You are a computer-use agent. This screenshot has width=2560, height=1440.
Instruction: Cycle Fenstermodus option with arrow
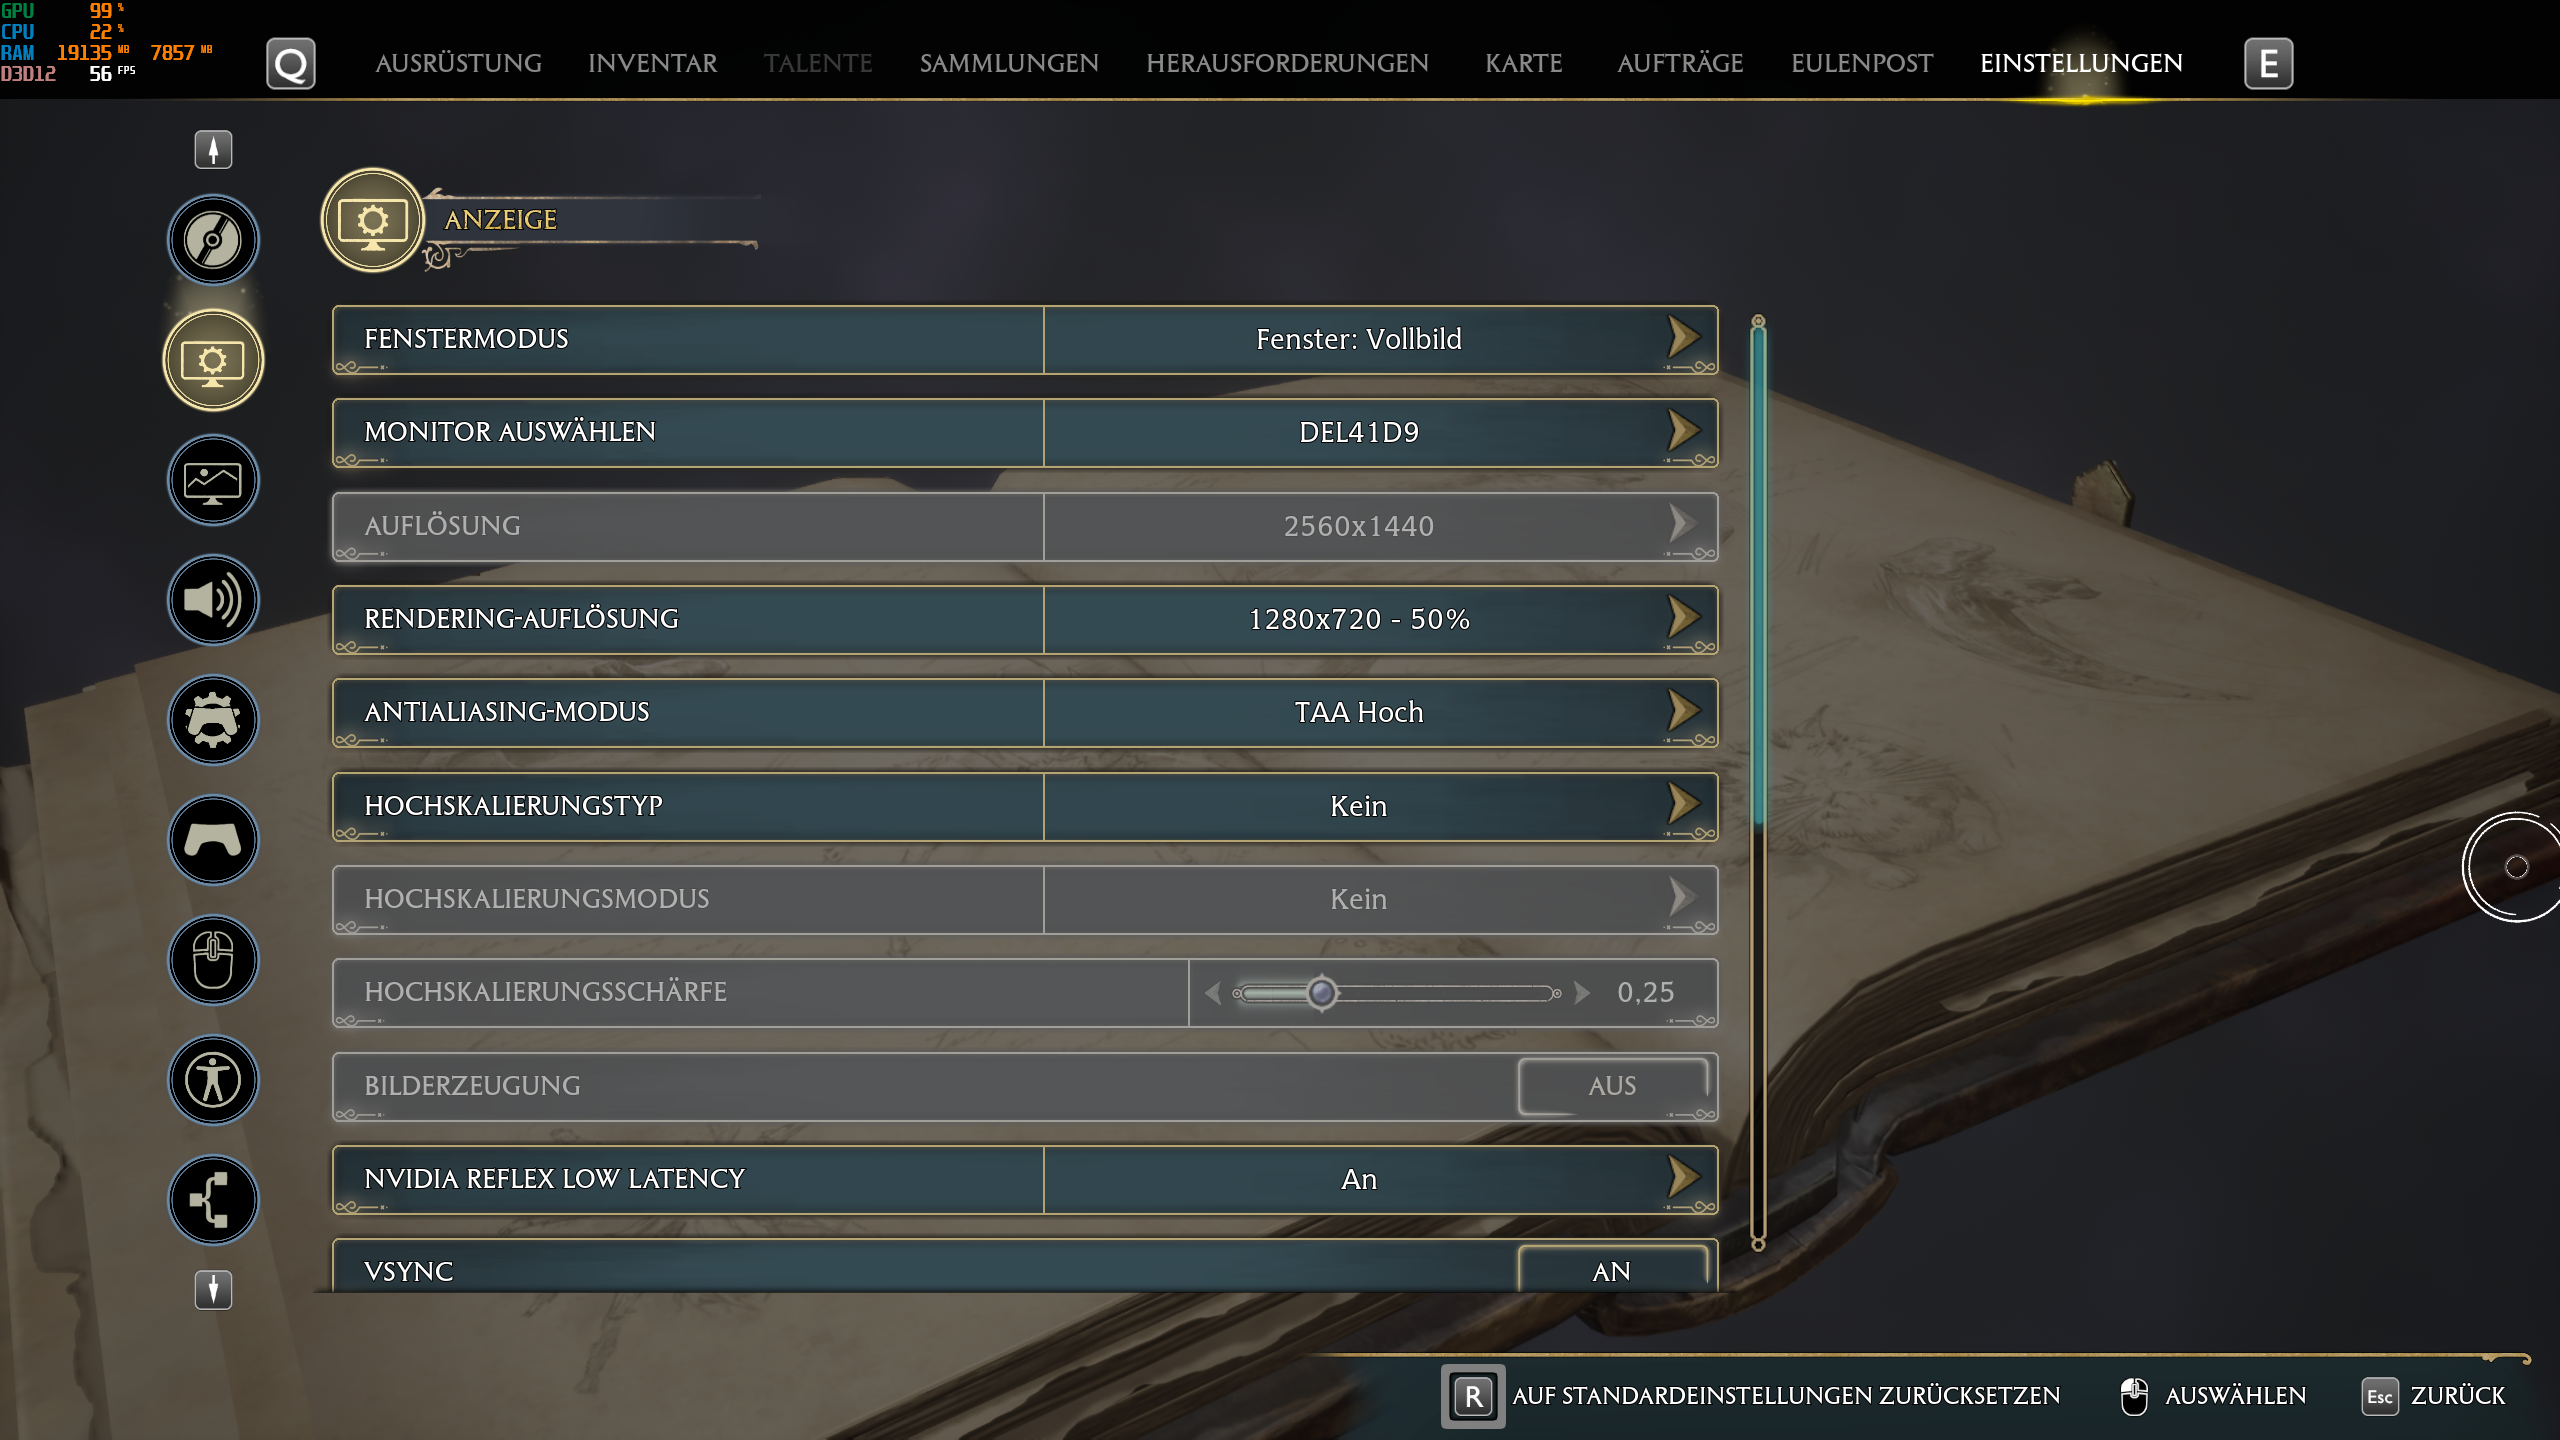[x=1684, y=338]
